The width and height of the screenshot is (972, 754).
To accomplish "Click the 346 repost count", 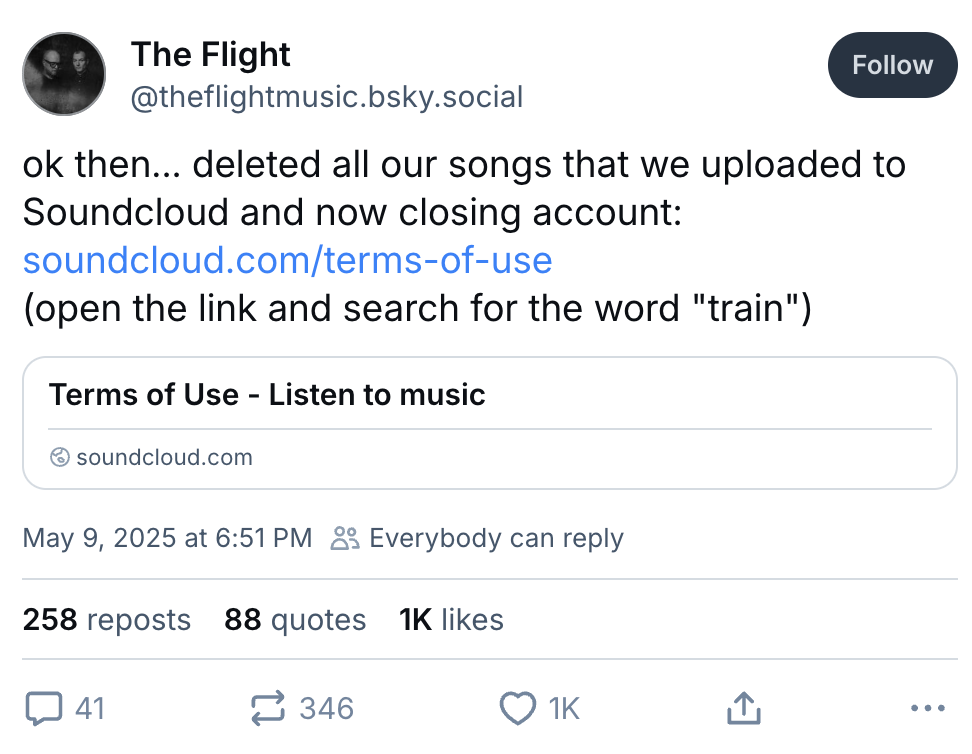I will point(326,709).
